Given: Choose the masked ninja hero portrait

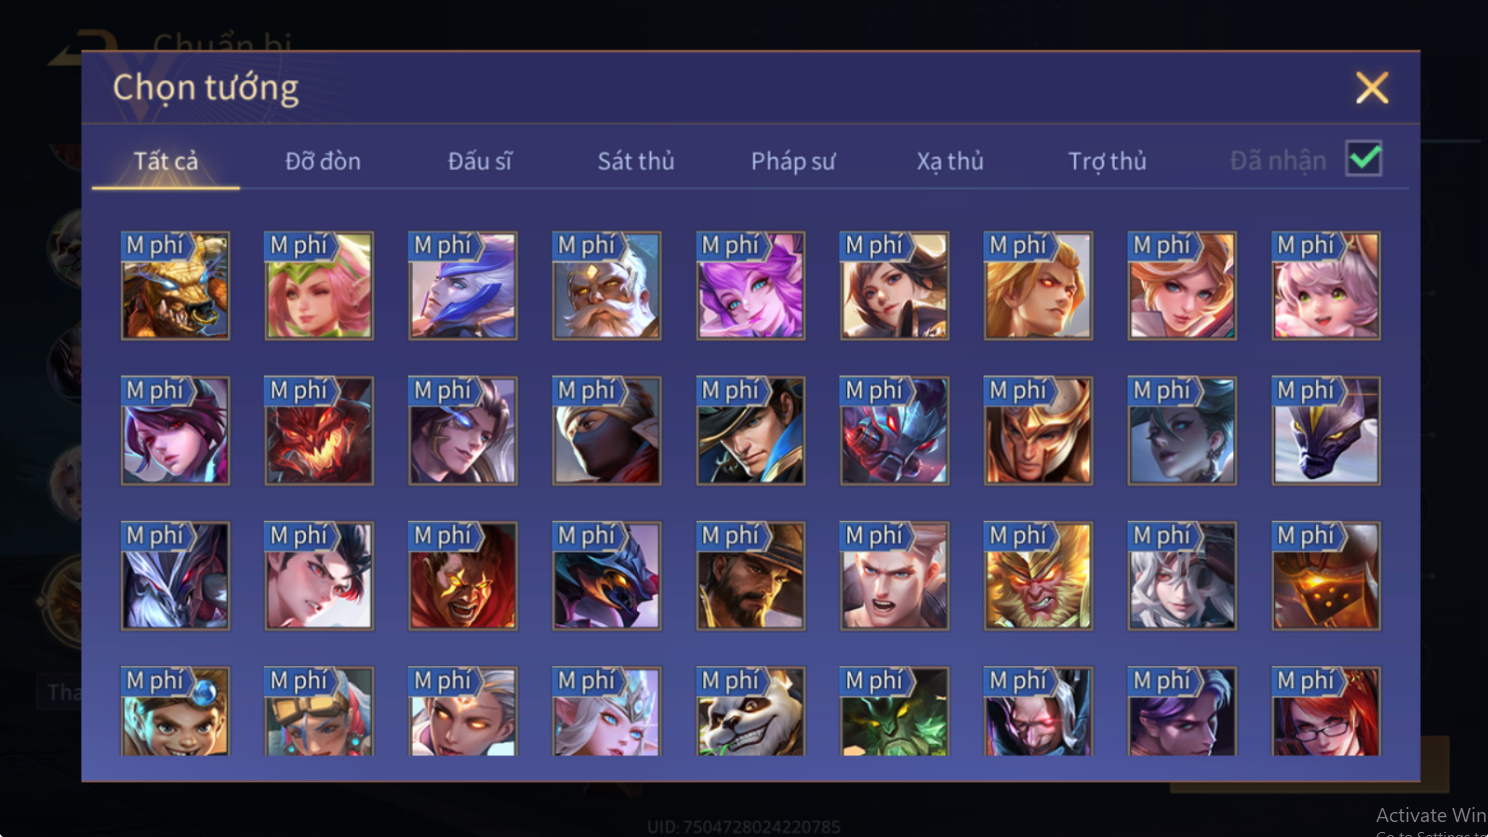Looking at the screenshot, I should click(607, 431).
